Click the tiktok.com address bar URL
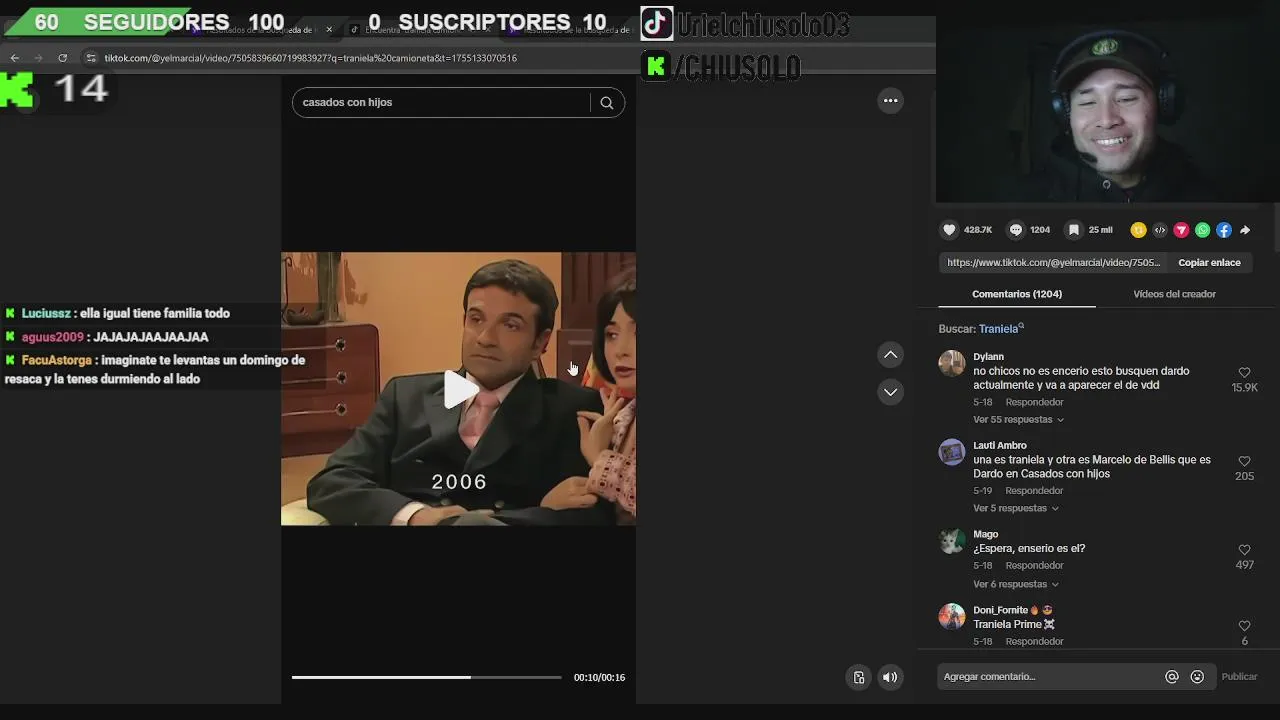Viewport: 1280px width, 720px height. point(310,58)
